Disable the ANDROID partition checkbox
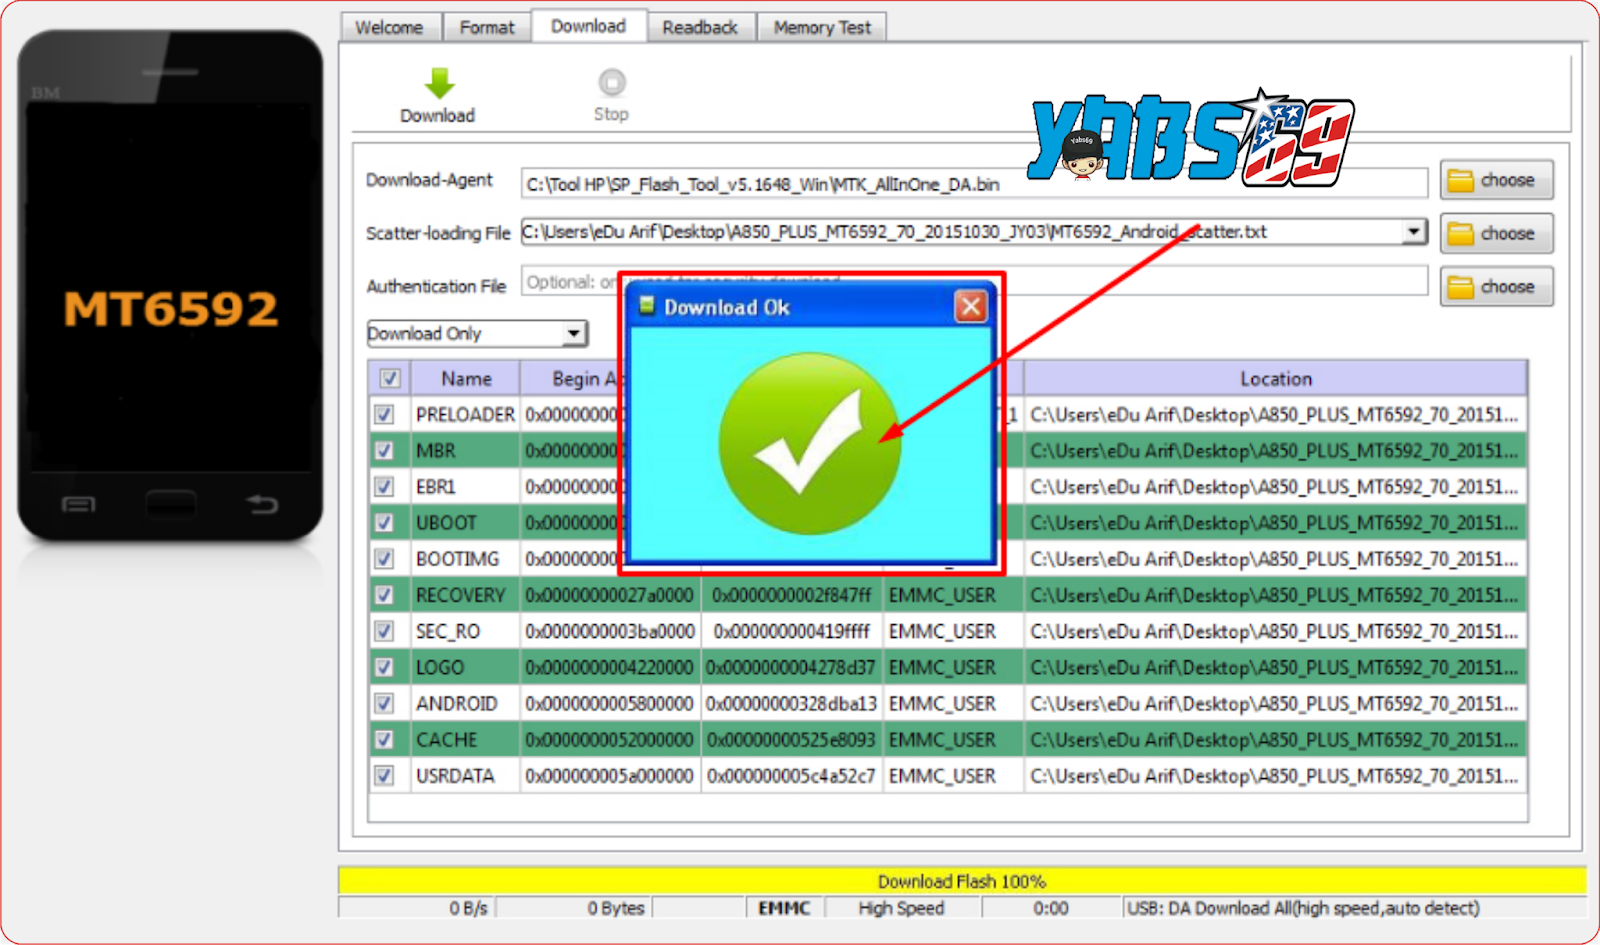Screen dimensions: 1600x945 (x=384, y=703)
